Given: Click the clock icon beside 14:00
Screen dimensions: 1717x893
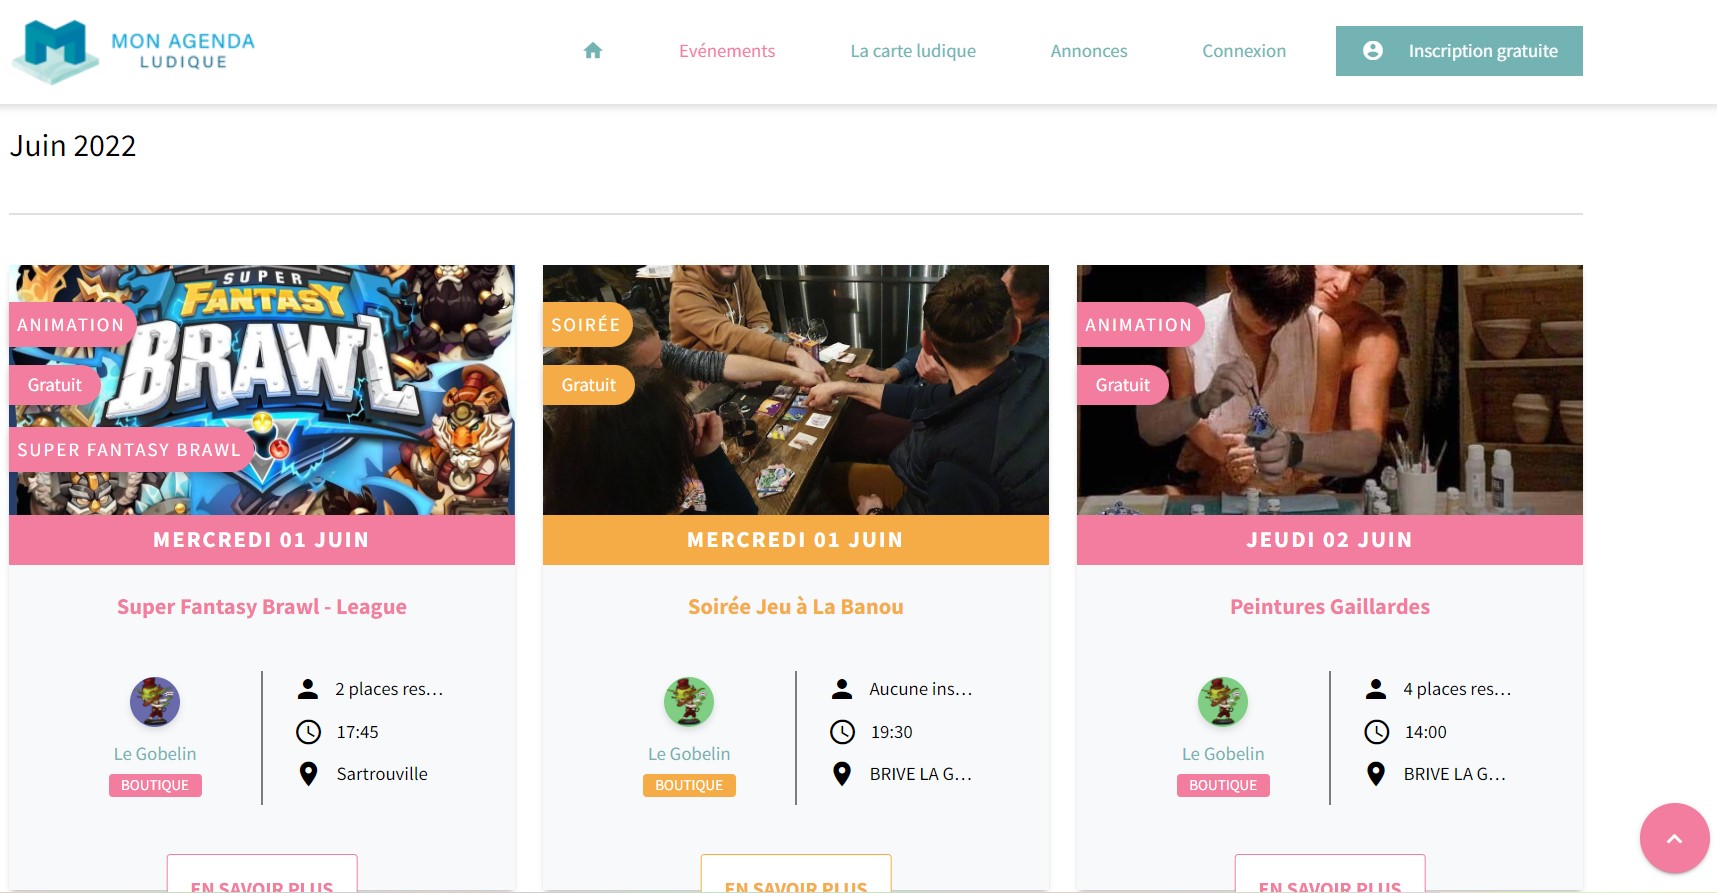Looking at the screenshot, I should [x=1376, y=732].
